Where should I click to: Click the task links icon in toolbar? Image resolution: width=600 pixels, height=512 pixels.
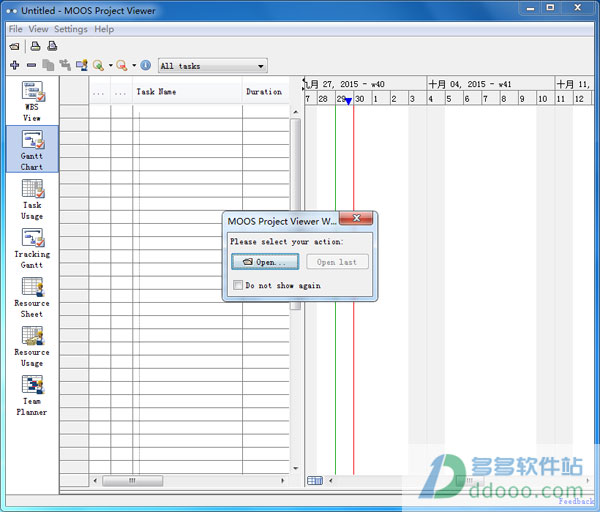pyautogui.click(x=65, y=65)
